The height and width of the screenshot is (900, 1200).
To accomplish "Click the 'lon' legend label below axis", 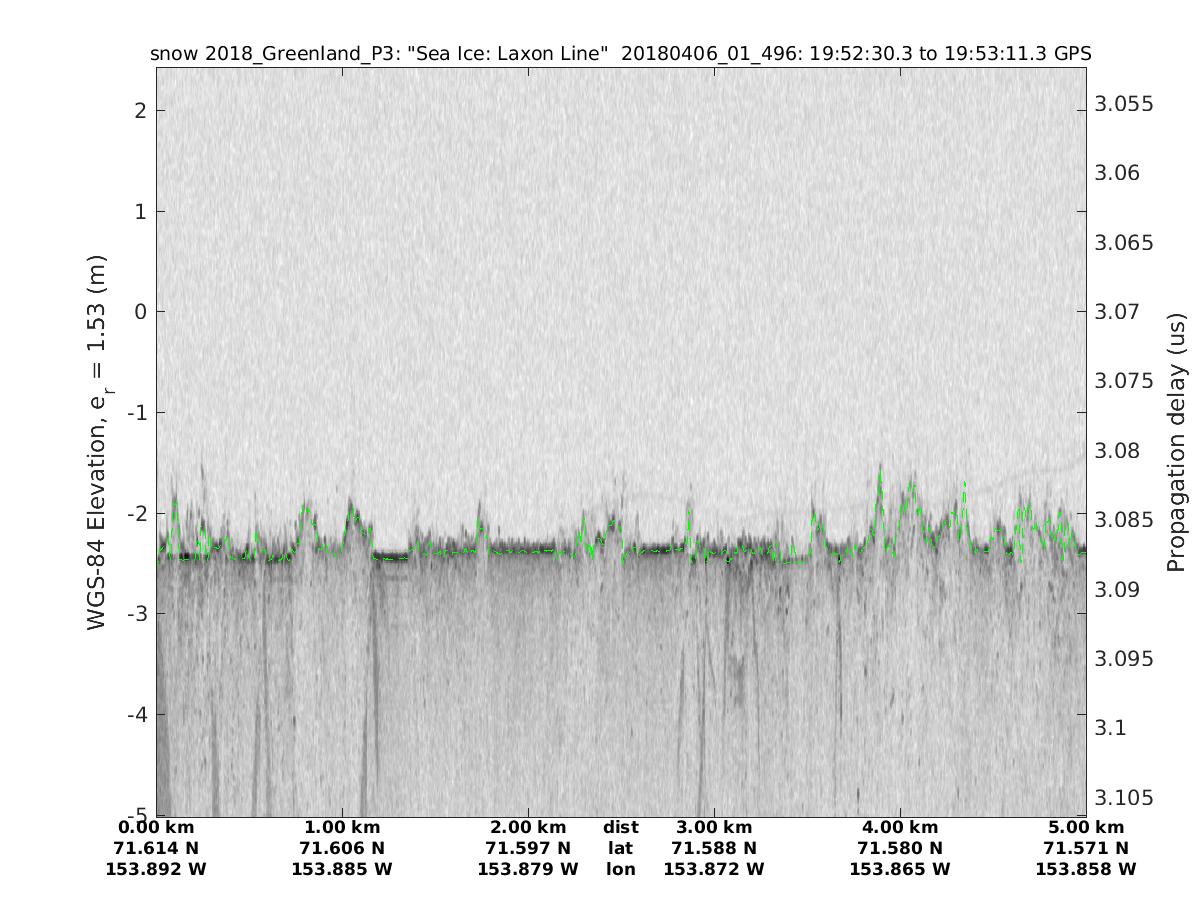I will 620,869.
